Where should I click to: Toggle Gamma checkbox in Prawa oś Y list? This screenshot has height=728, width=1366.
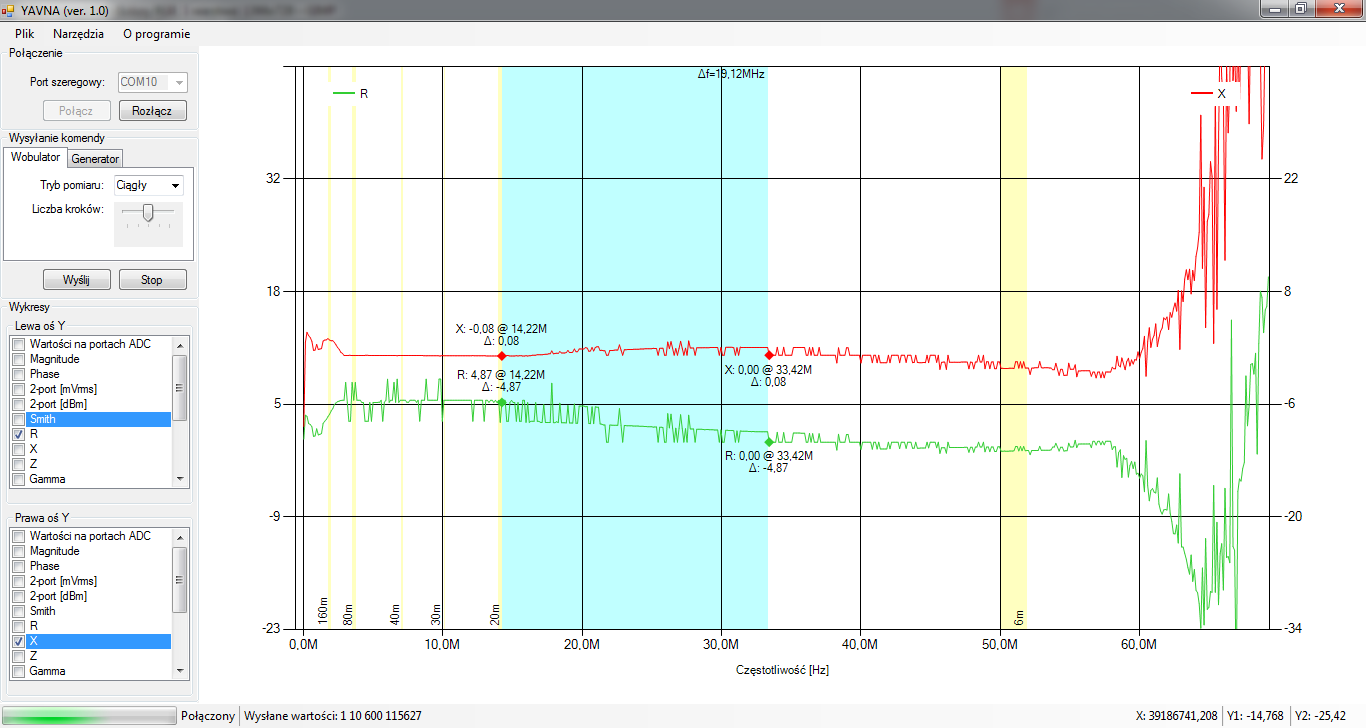pos(18,671)
